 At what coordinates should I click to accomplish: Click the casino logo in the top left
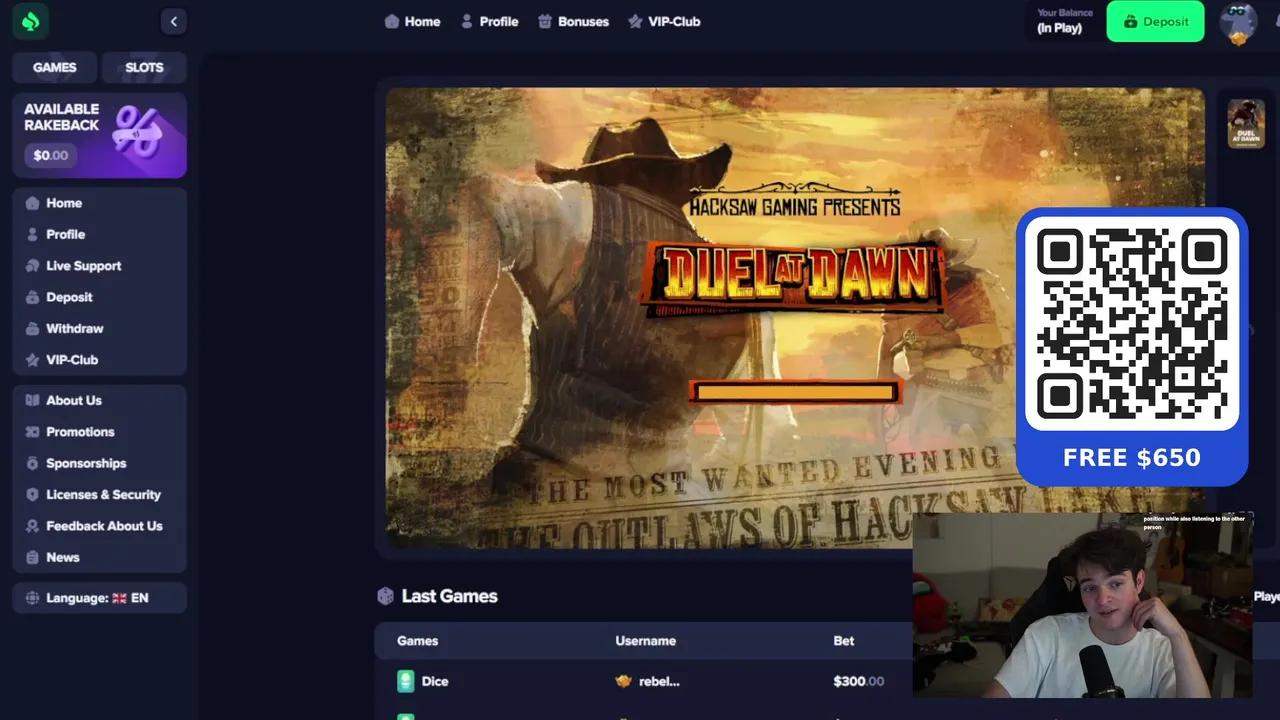(30, 21)
